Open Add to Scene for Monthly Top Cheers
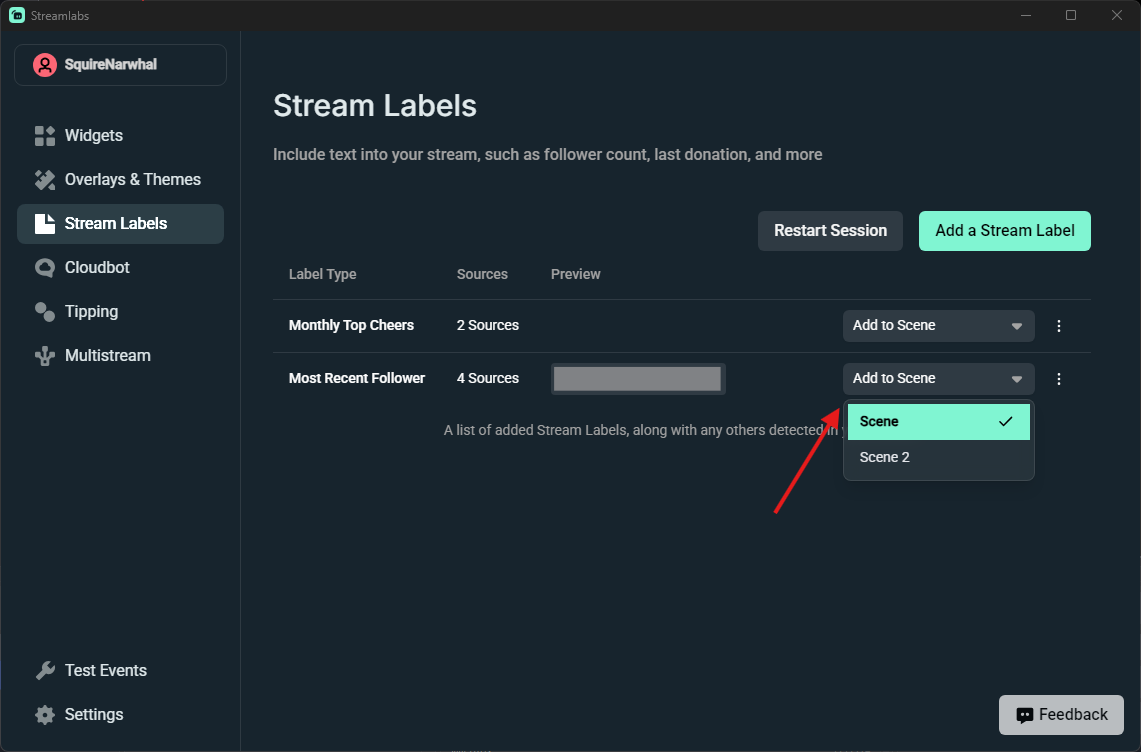The width and height of the screenshot is (1141, 752). (x=937, y=325)
